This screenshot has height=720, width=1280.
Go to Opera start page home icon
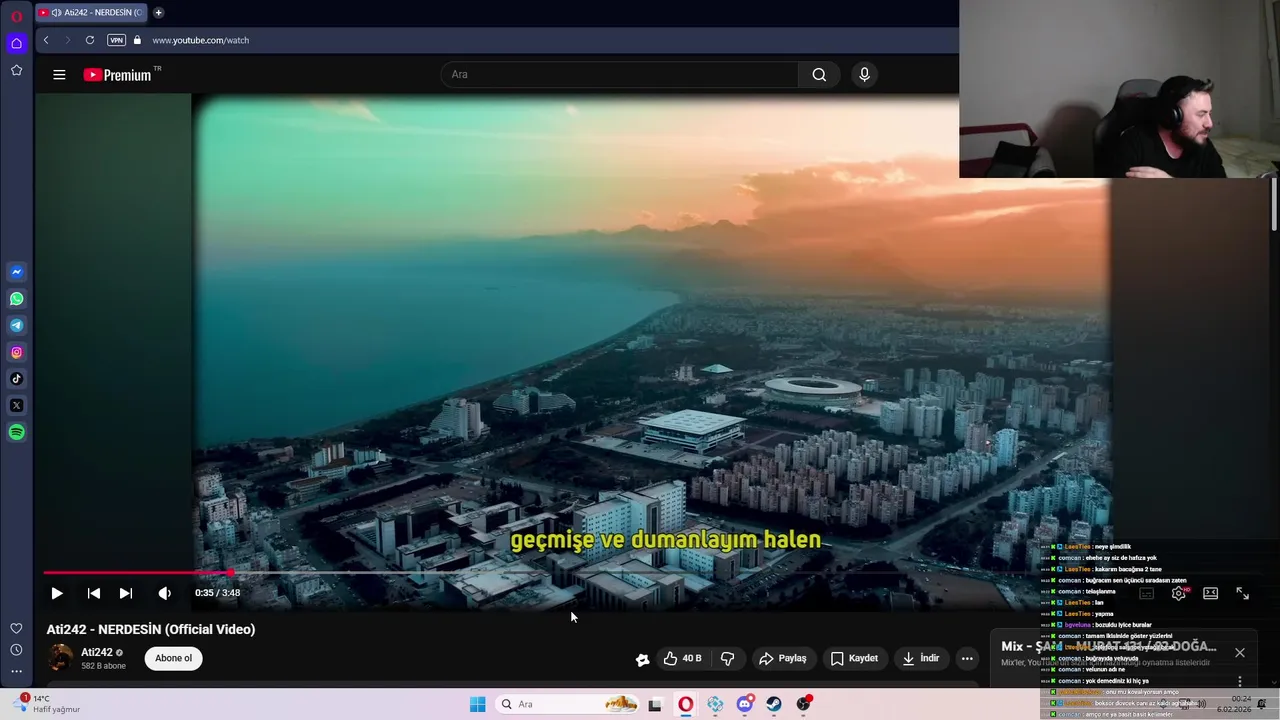click(x=16, y=43)
